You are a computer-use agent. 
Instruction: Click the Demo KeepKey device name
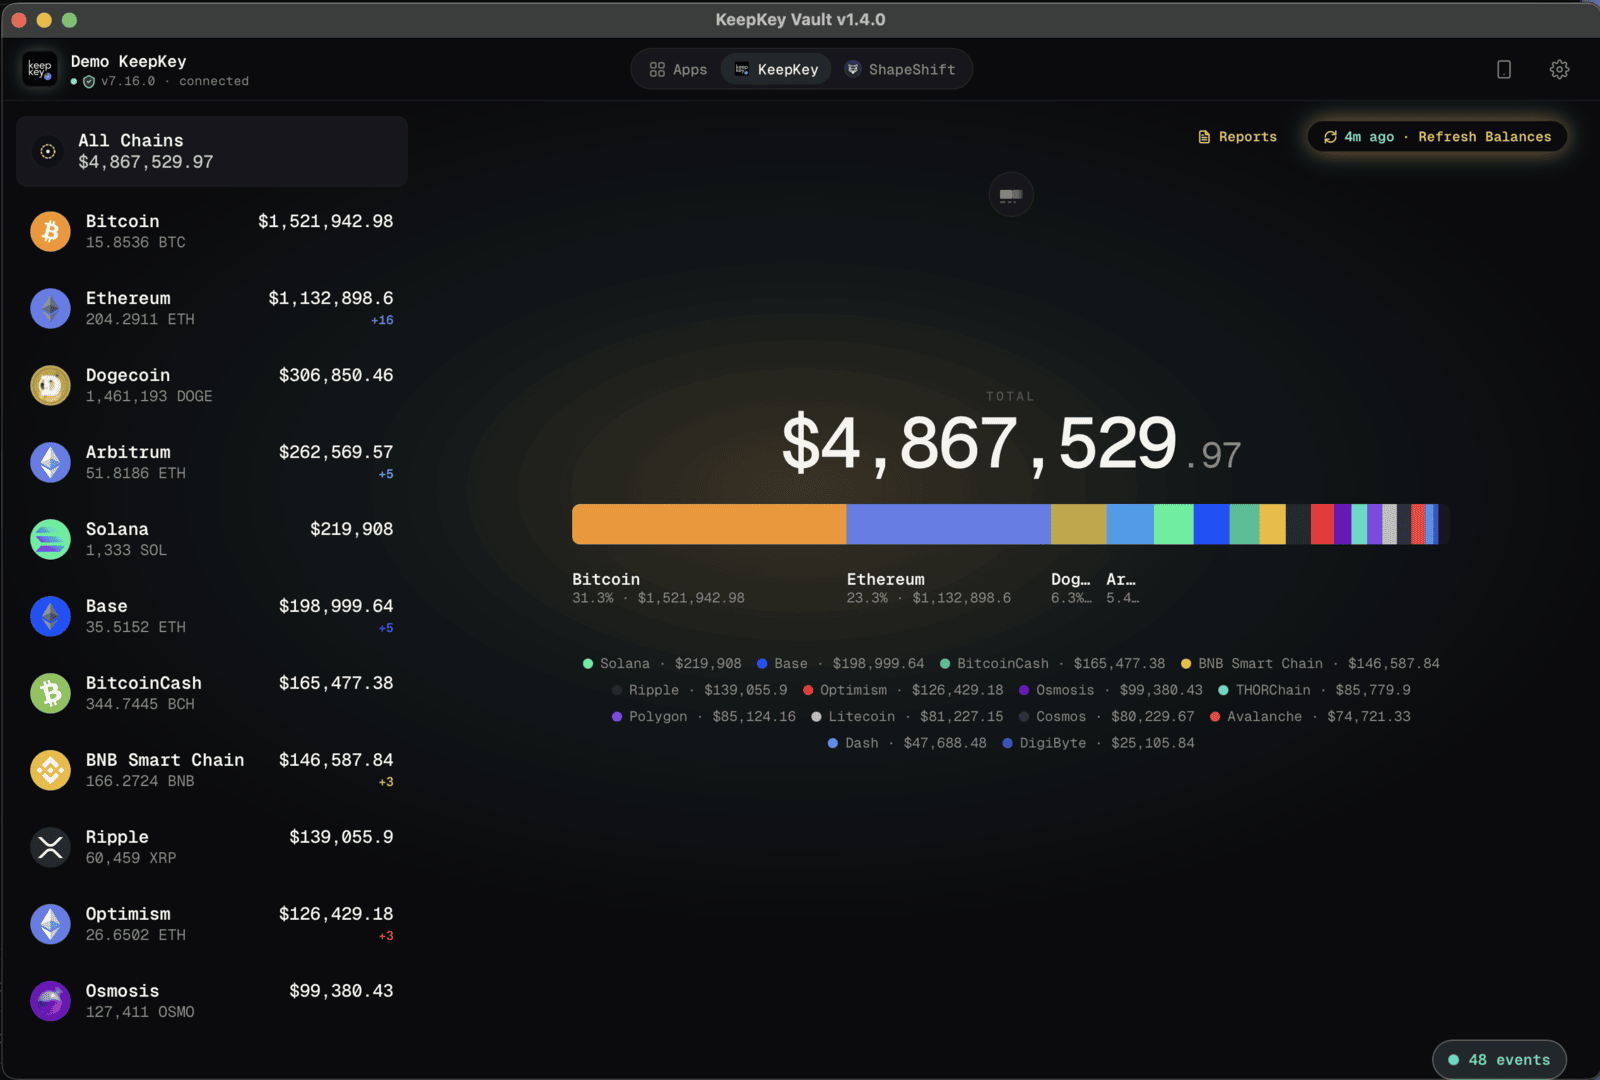click(x=128, y=61)
